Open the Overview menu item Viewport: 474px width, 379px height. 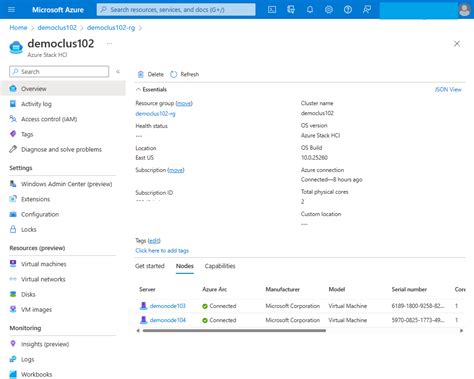coord(63,89)
